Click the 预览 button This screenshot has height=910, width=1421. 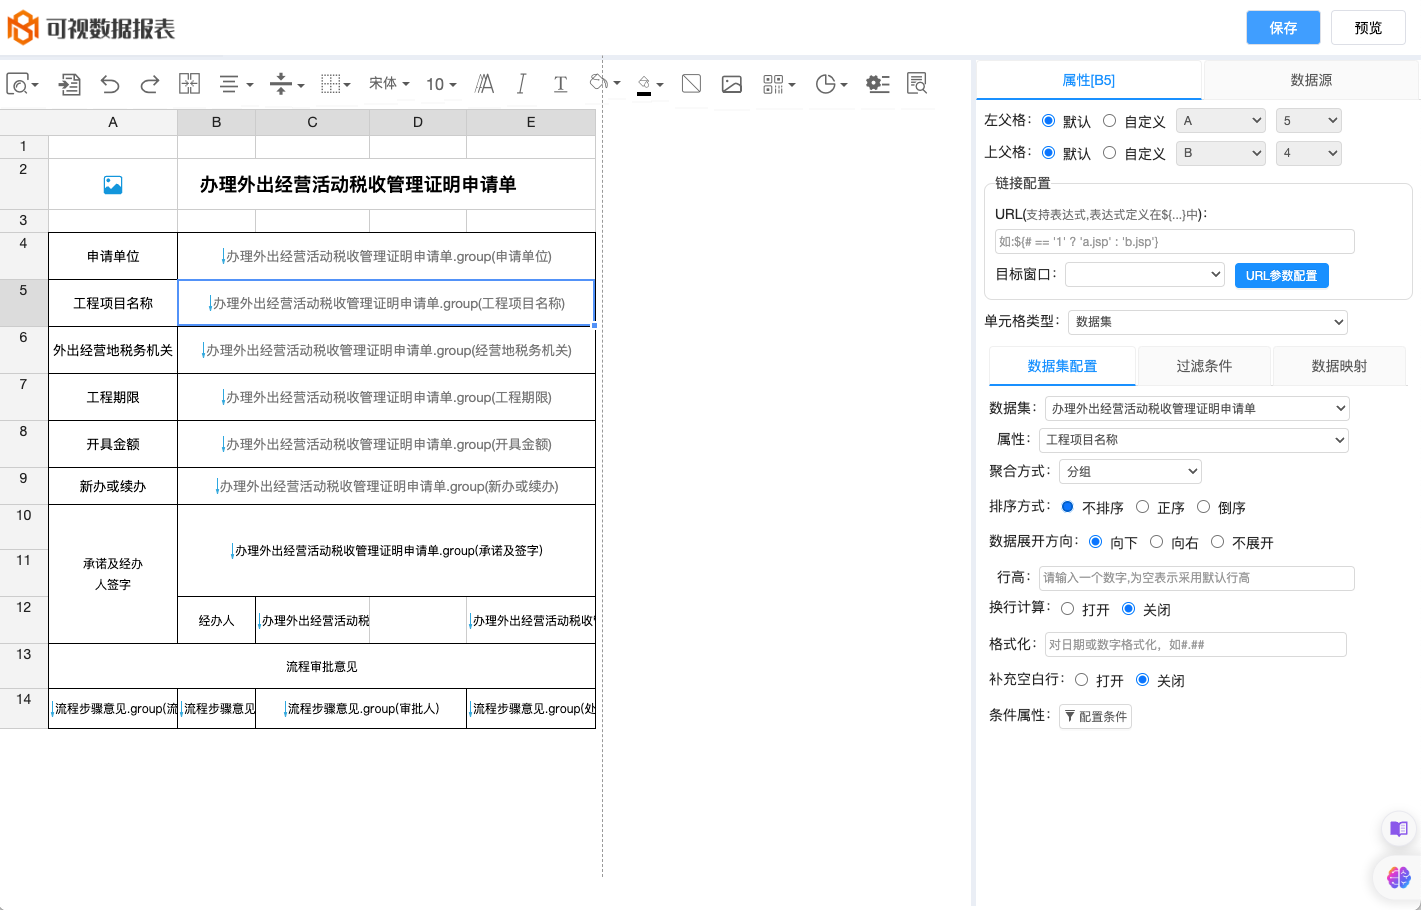coord(1368,28)
